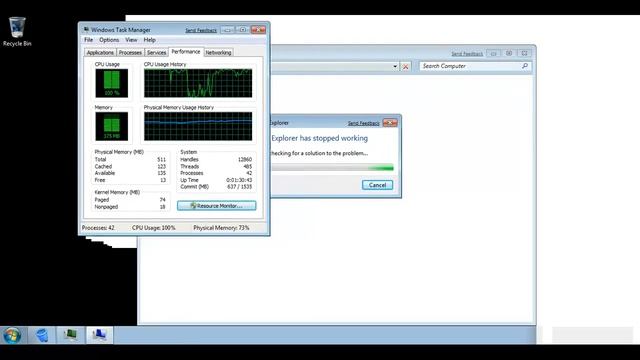This screenshot has height=360, width=640.
Task: Select the Performance tab
Action: (186, 52)
